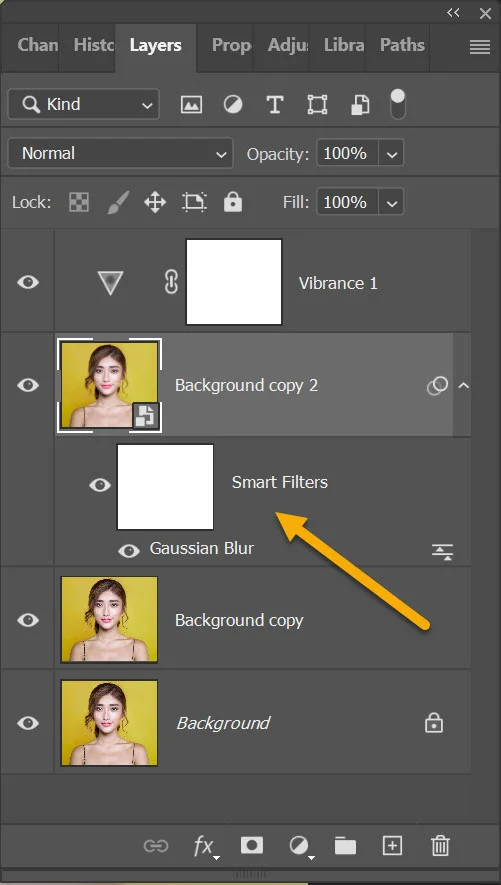501x885 pixels.
Task: Select the Vibrance 1 layer name
Action: point(338,283)
